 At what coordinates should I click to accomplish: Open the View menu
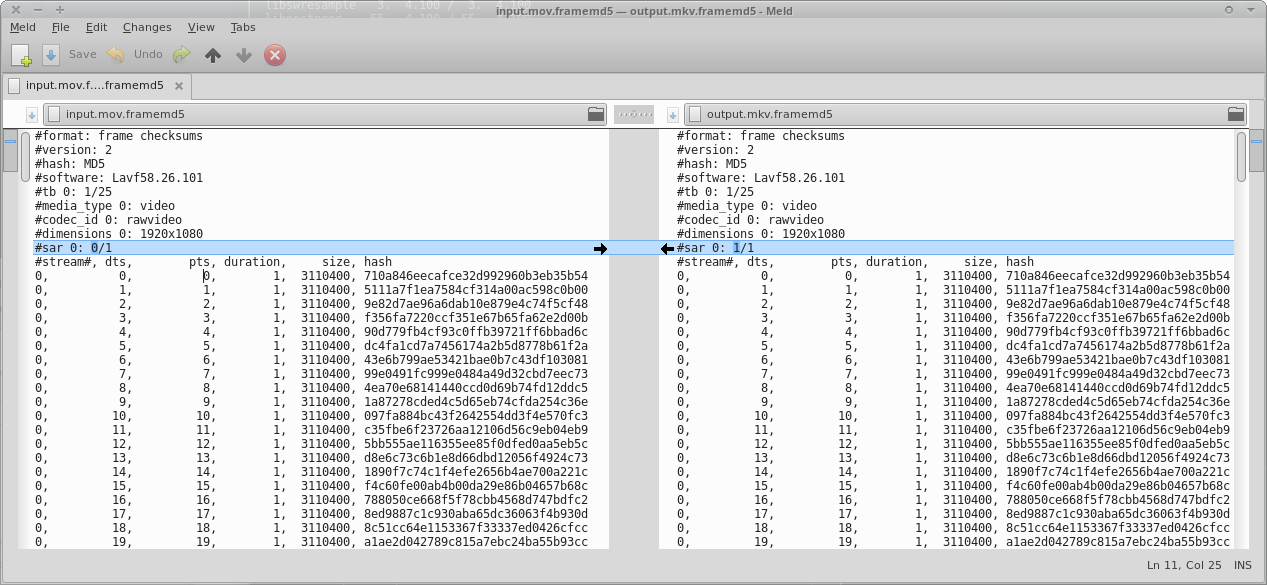(201, 28)
